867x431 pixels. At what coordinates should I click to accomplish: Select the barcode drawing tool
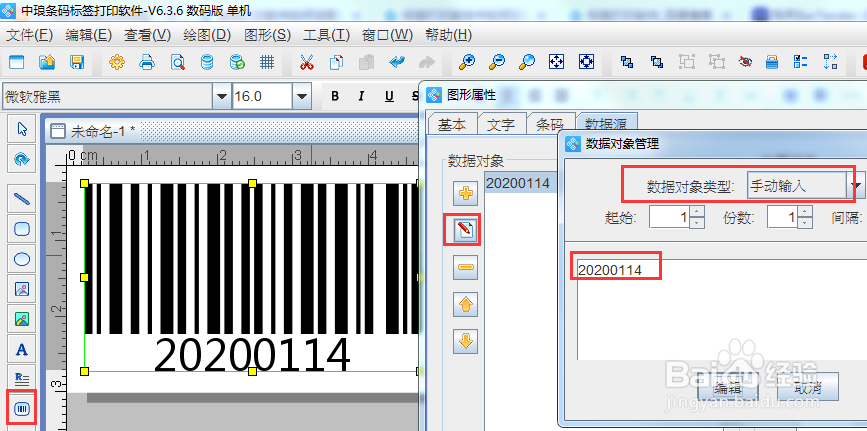point(22,408)
